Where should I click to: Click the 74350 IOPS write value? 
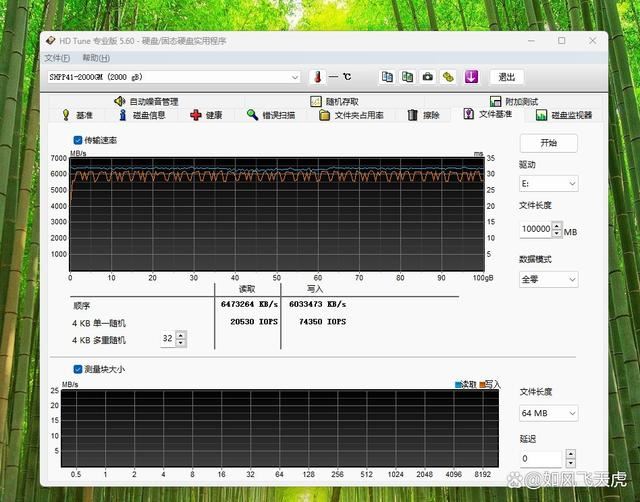coord(322,322)
